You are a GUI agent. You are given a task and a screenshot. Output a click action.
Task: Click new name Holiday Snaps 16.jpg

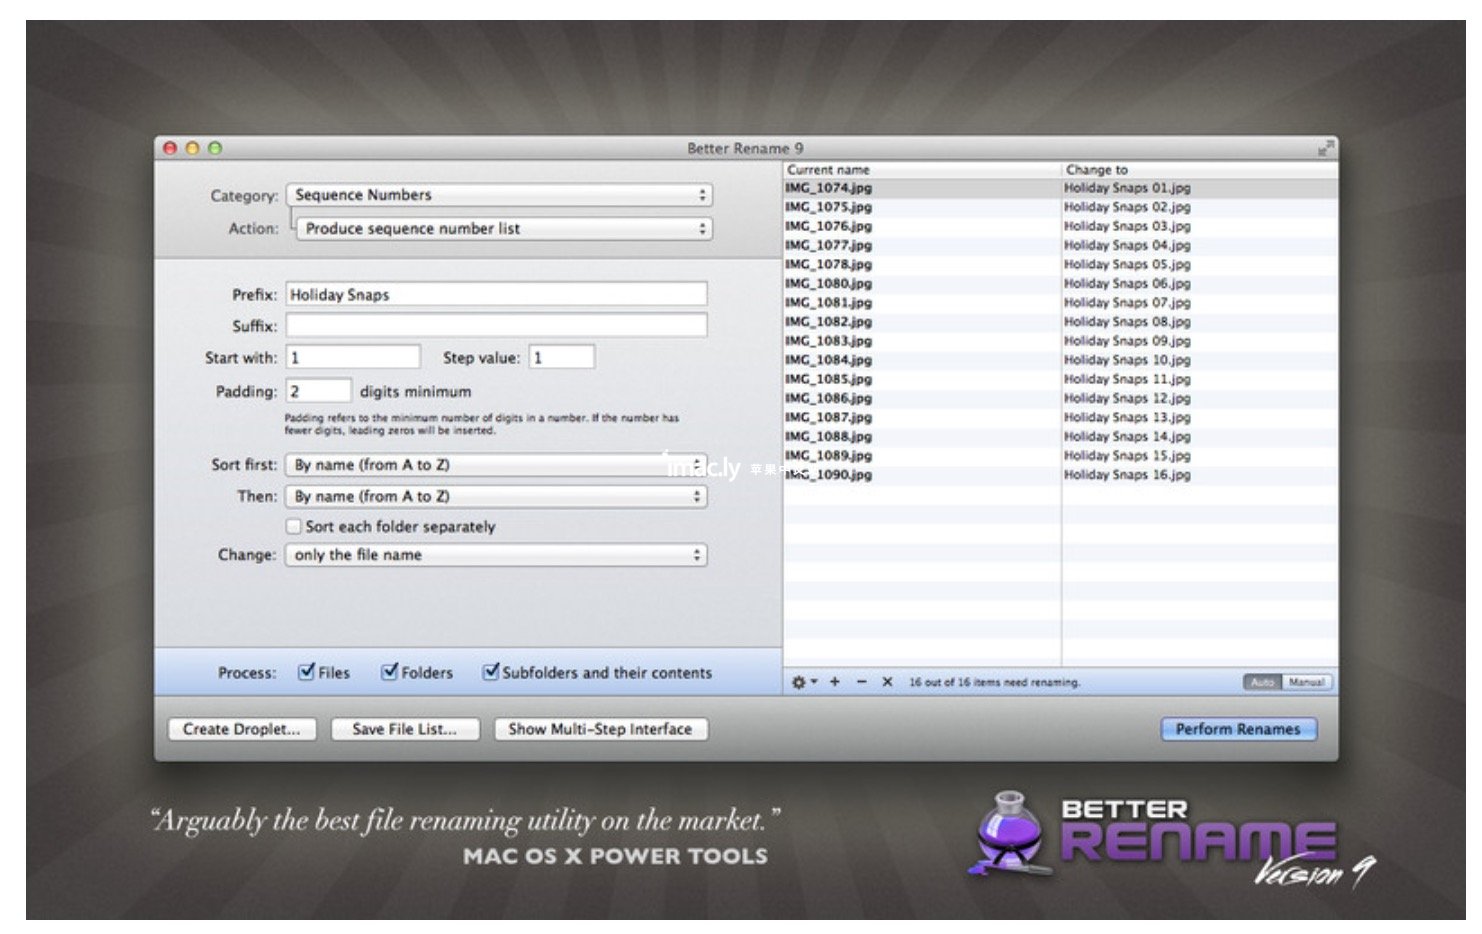coord(1127,474)
